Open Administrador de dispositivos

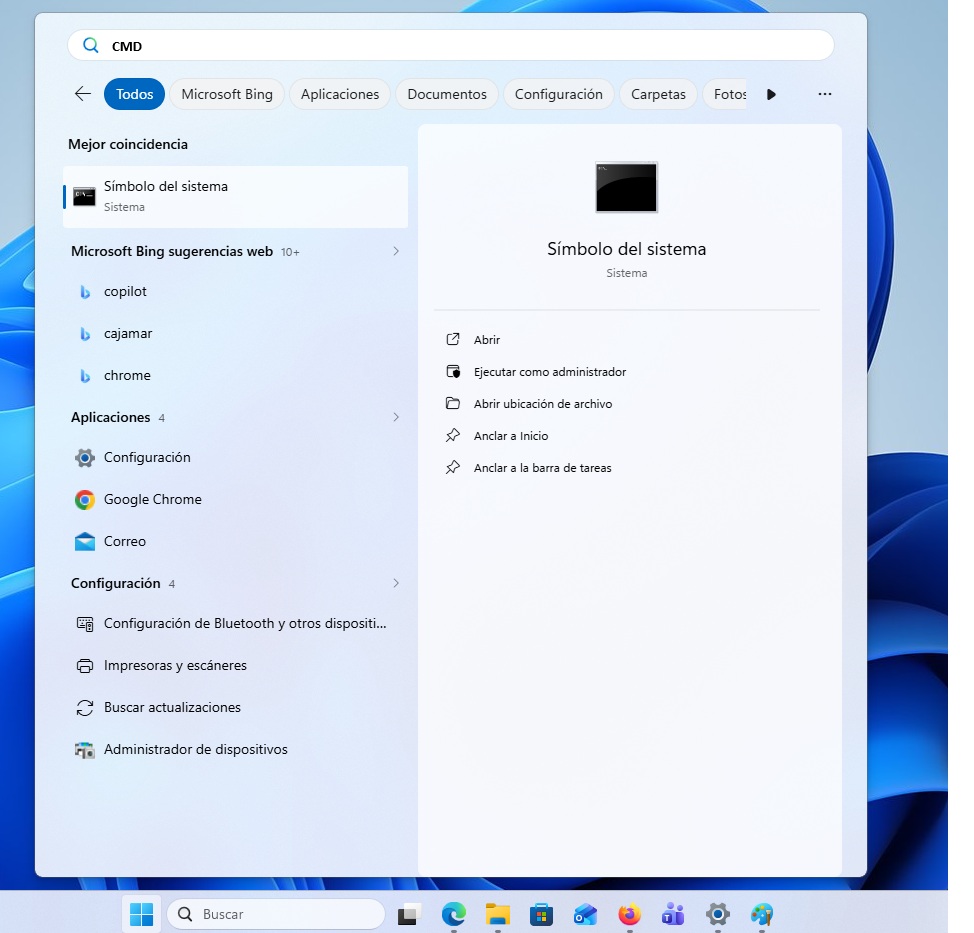[235, 750]
